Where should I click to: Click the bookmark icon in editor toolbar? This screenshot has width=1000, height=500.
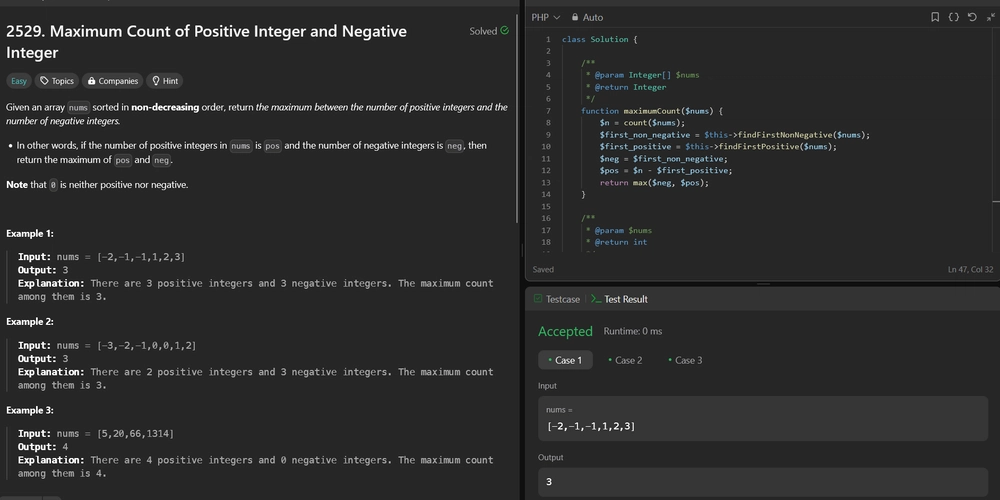pyautogui.click(x=935, y=17)
